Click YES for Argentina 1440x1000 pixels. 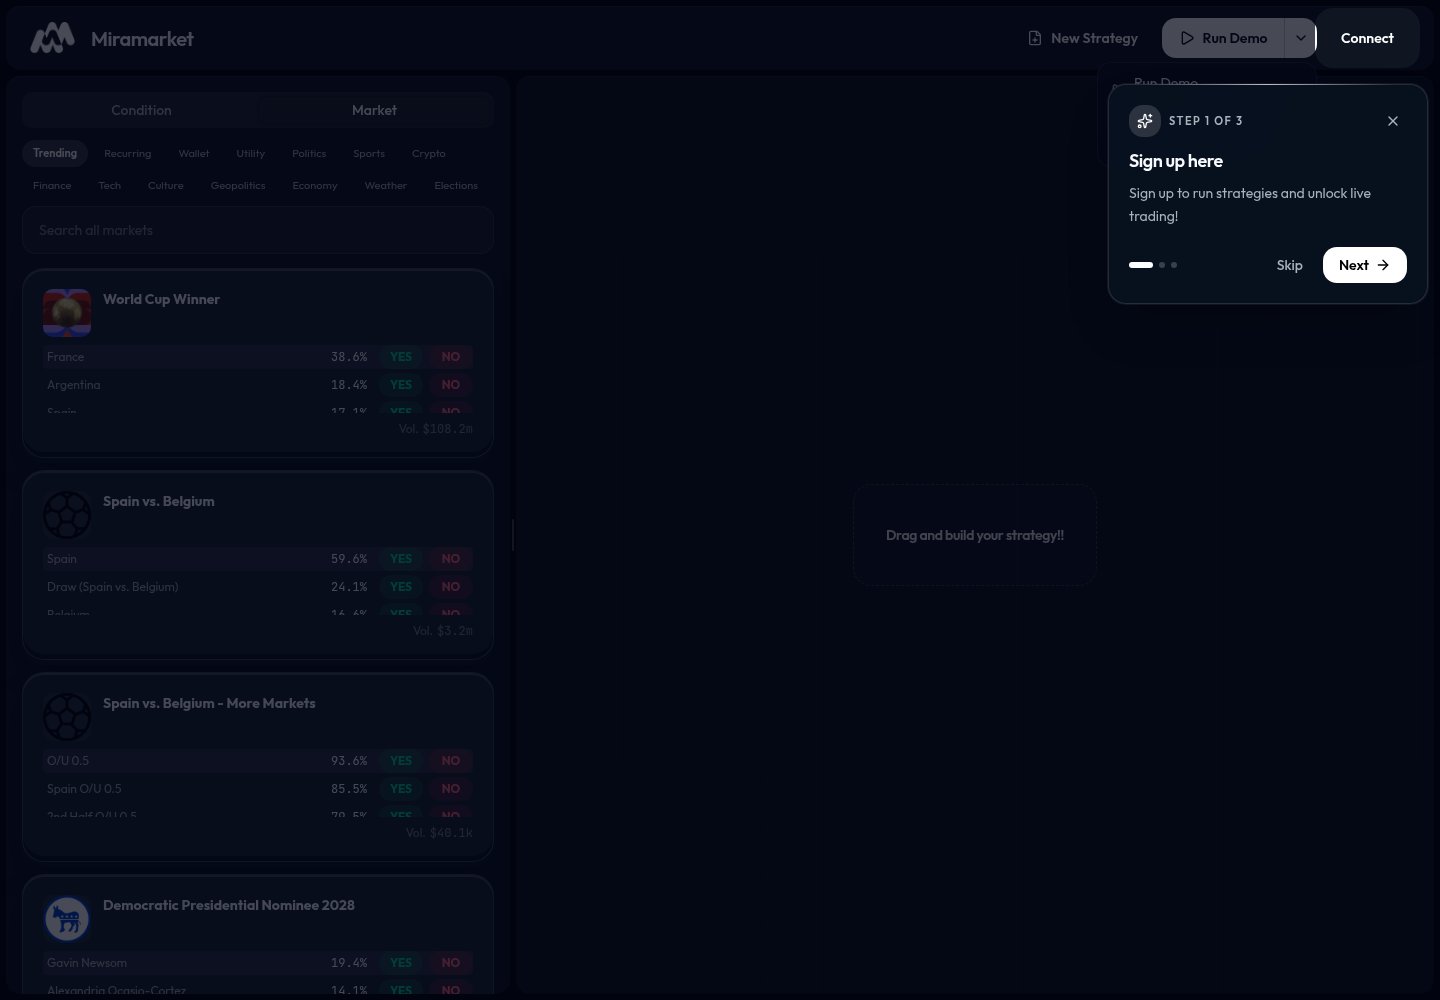pos(401,385)
